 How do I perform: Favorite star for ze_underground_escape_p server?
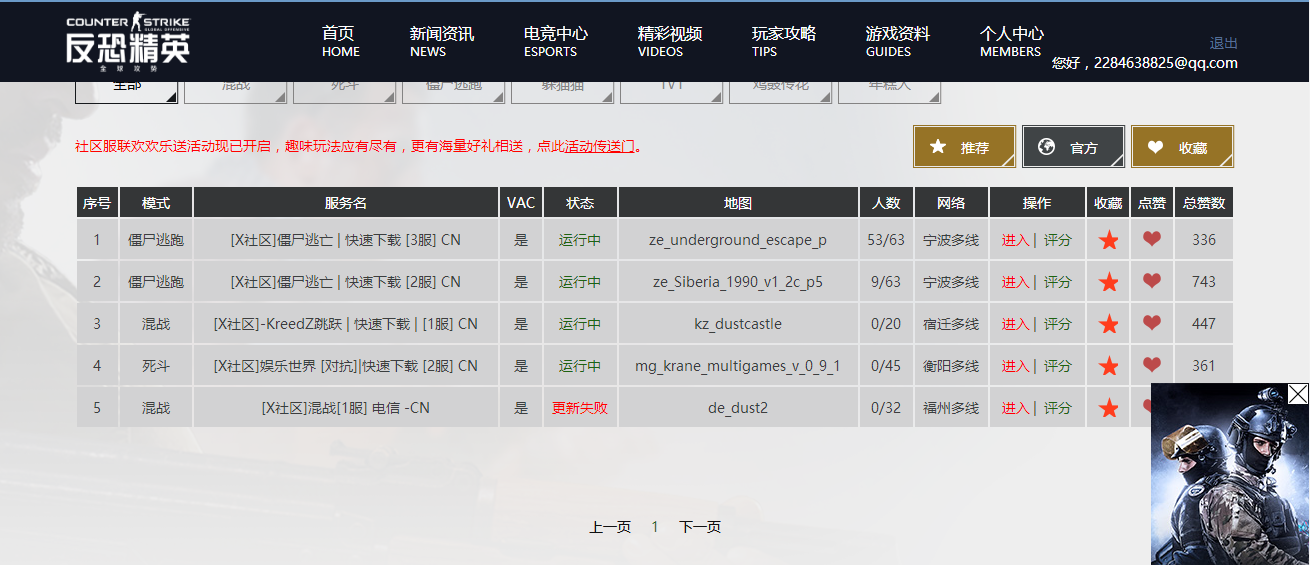[x=1108, y=240]
